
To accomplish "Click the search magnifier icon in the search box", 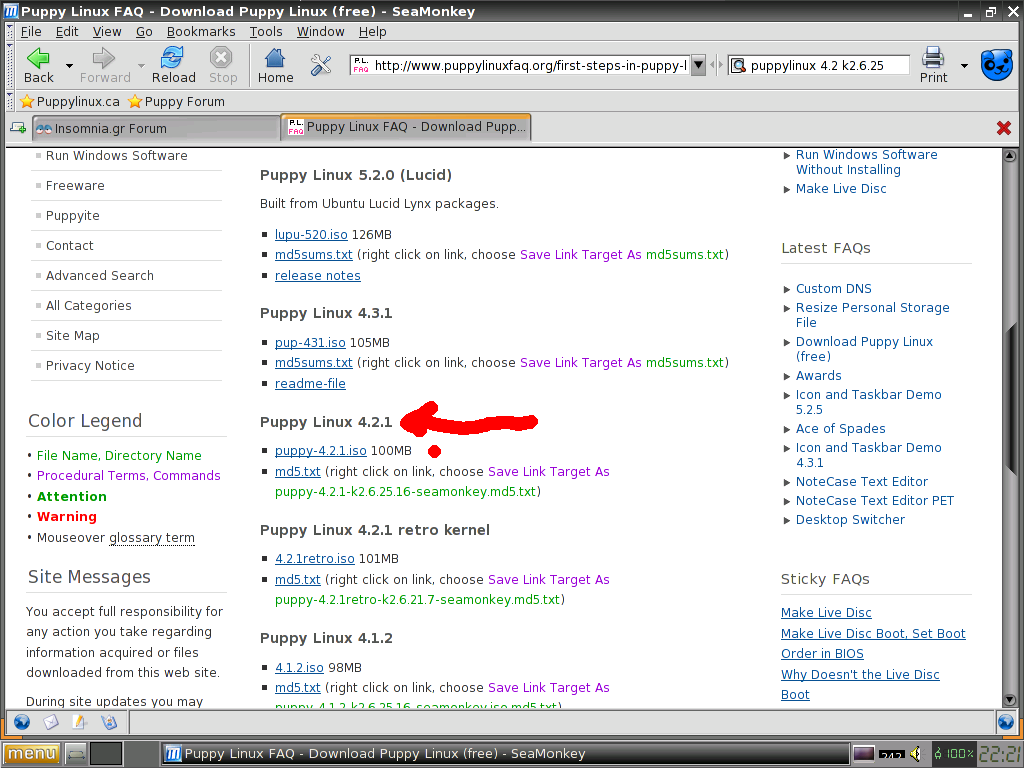I will (x=738, y=65).
